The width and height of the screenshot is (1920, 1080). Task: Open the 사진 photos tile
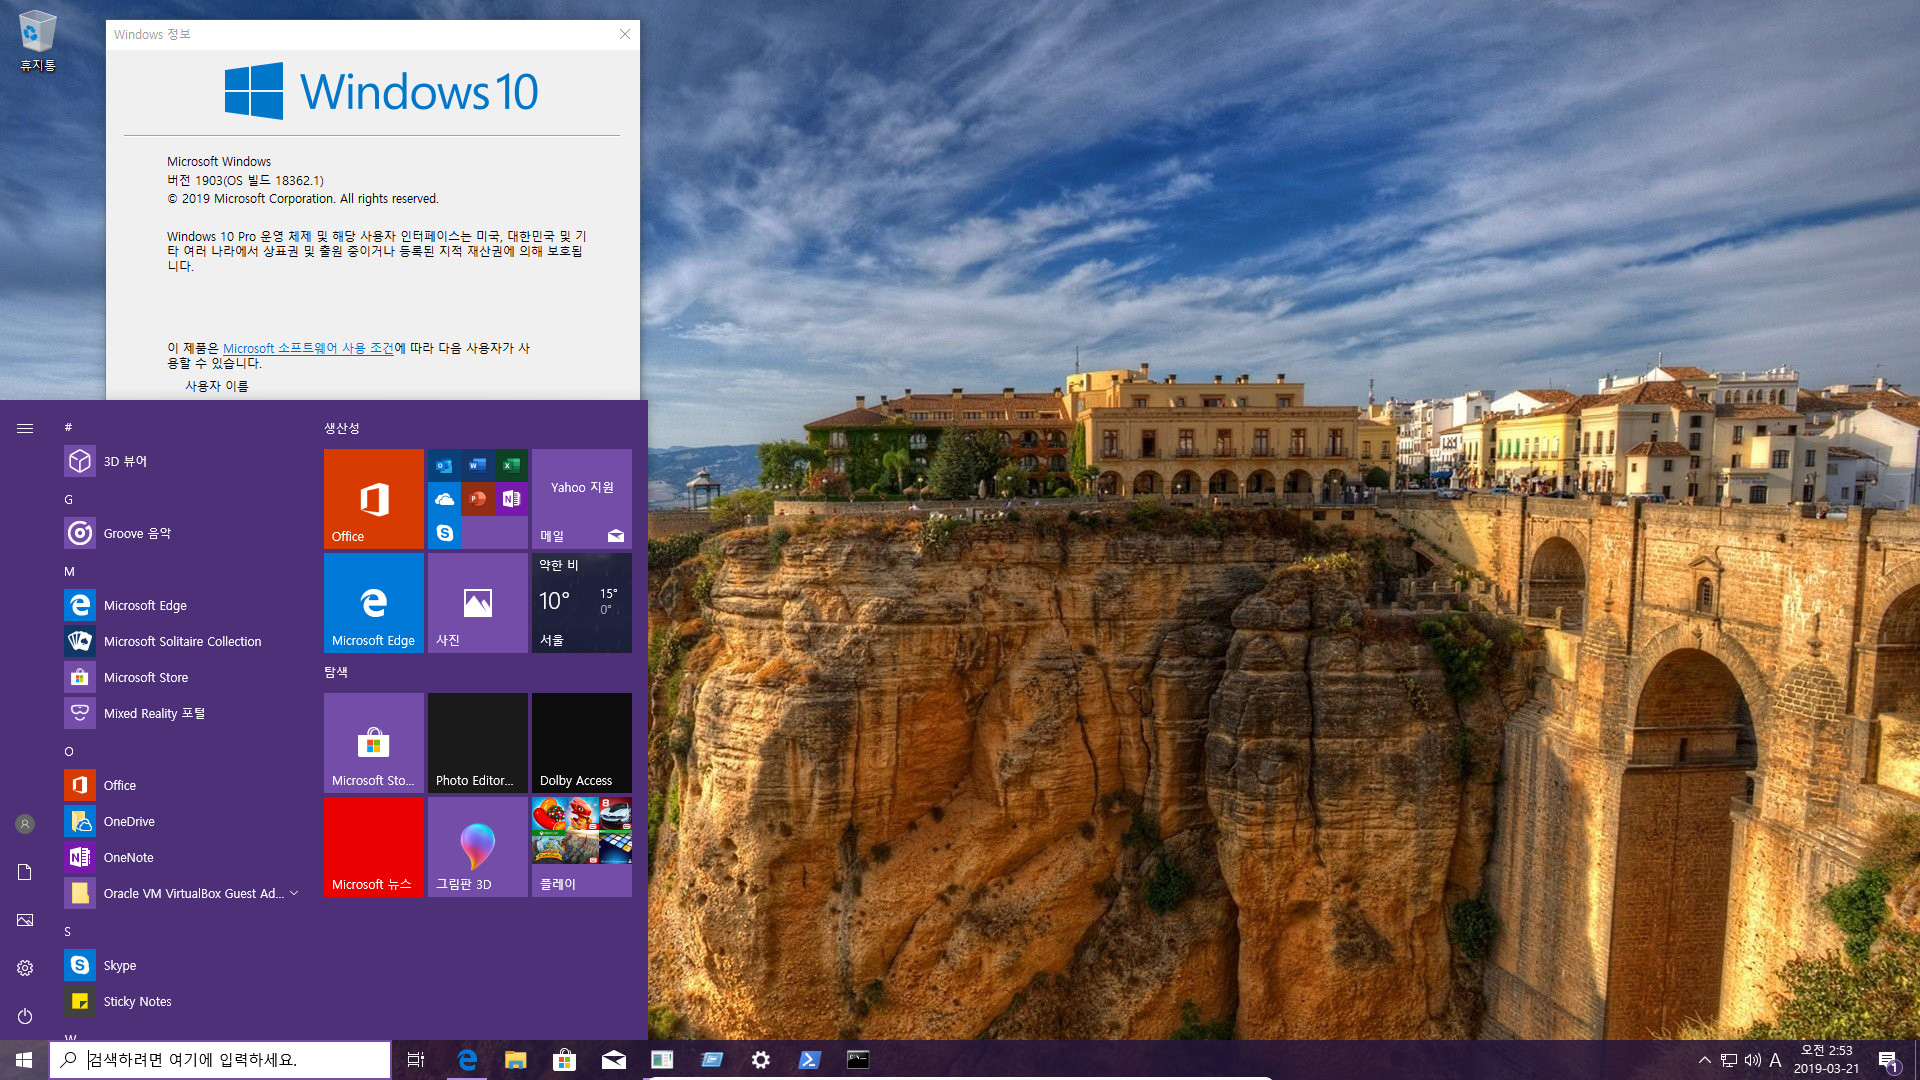click(x=478, y=603)
